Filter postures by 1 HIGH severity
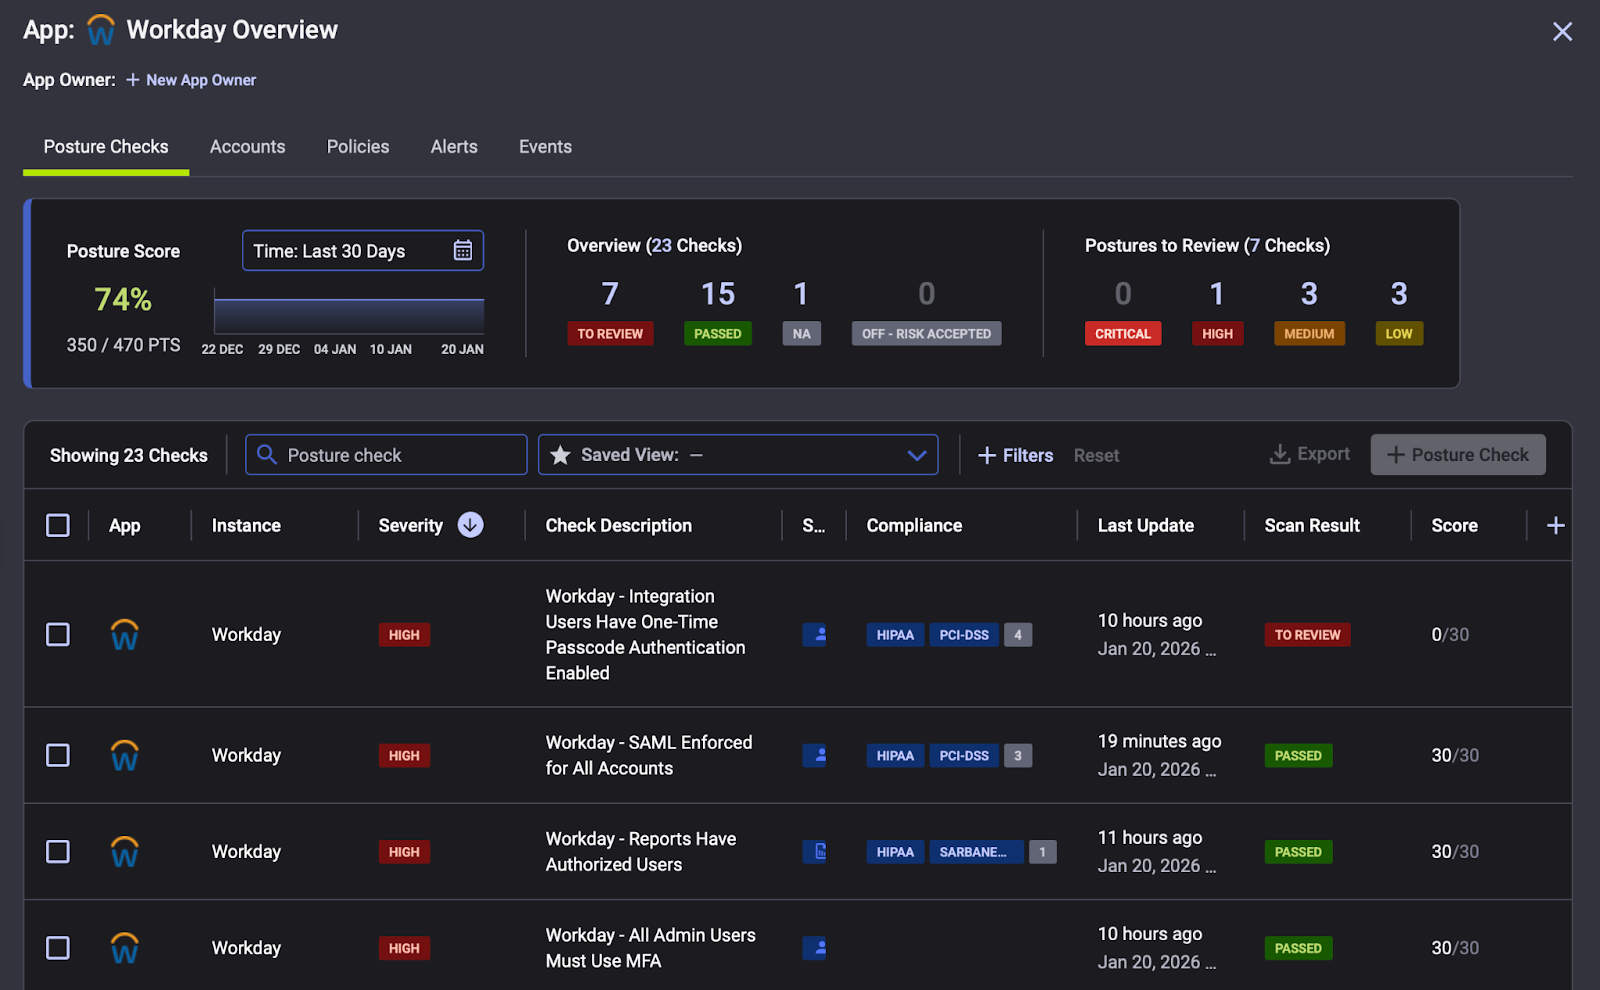The width and height of the screenshot is (1600, 990). [x=1217, y=311]
